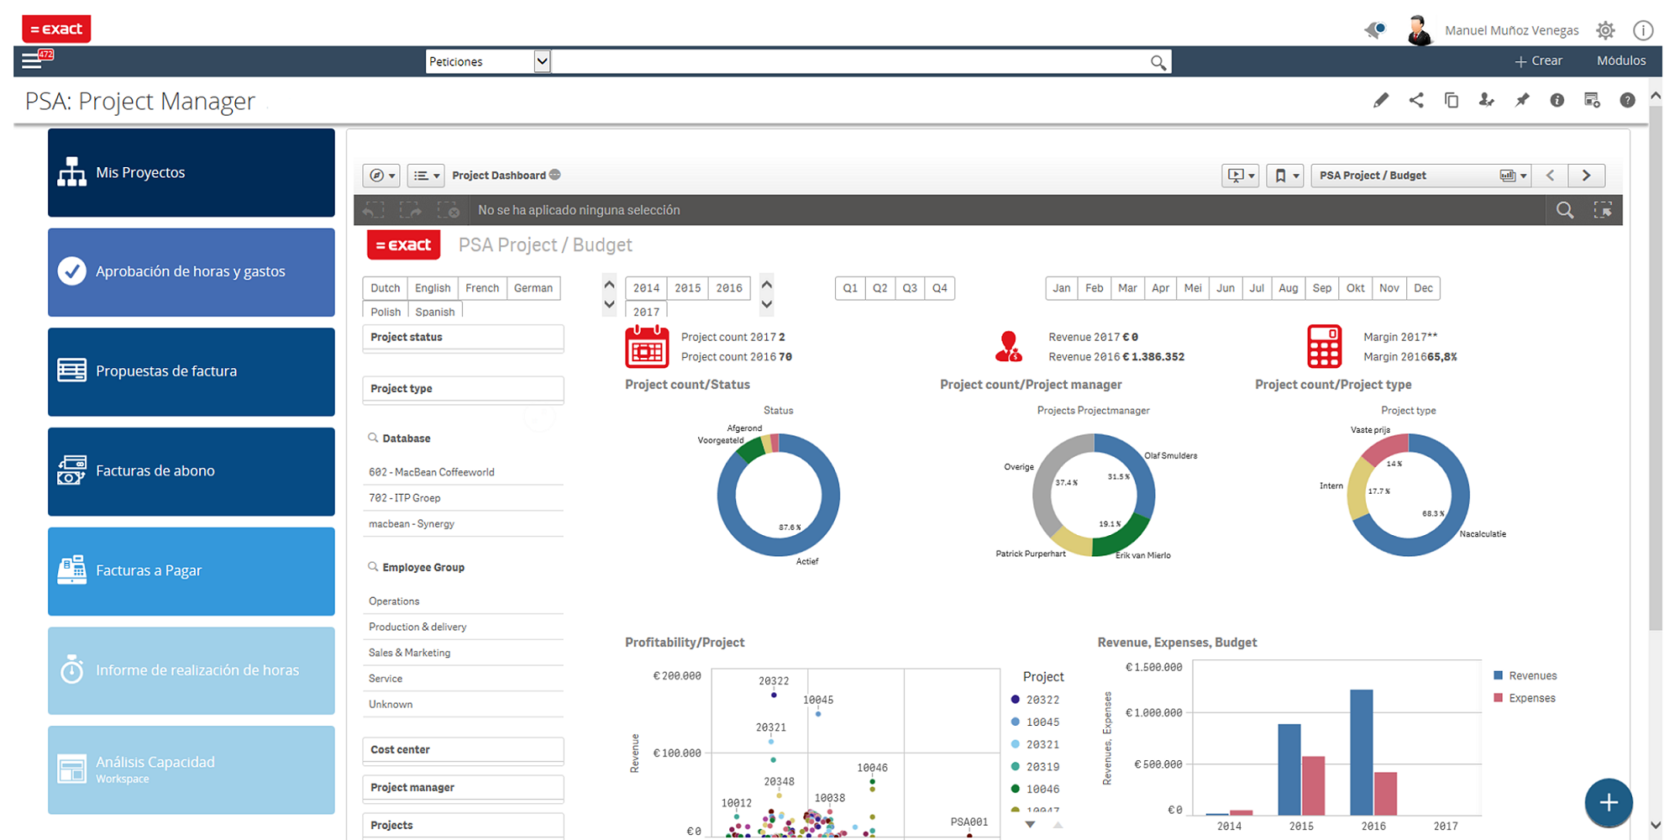Select the Dutch language filter
Viewport: 1680px width, 840px height.
point(385,288)
